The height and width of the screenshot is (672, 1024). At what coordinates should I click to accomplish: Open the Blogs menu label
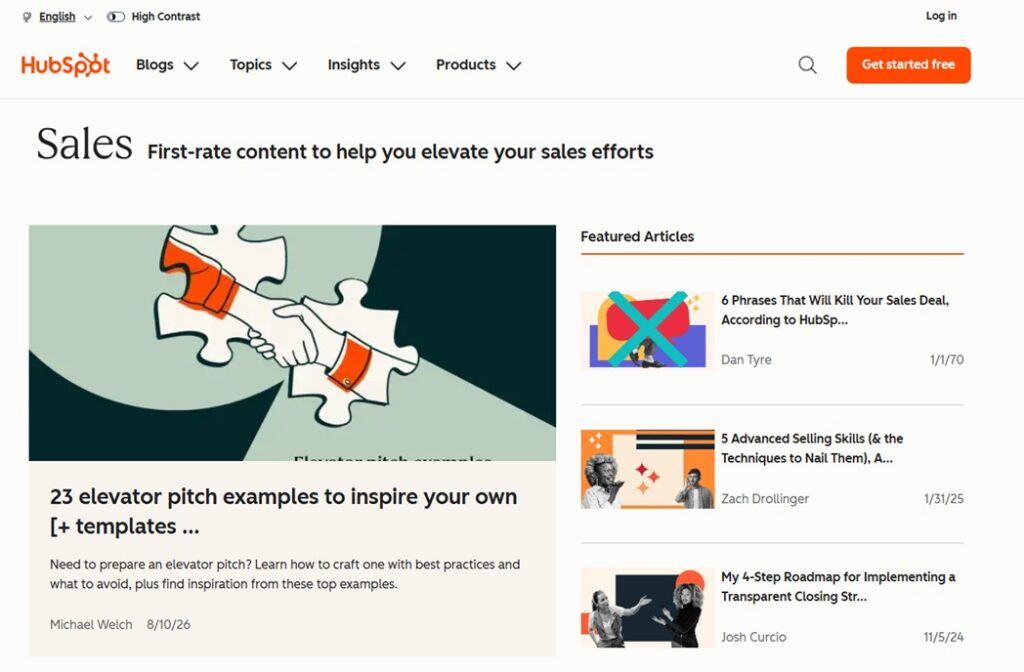(155, 65)
